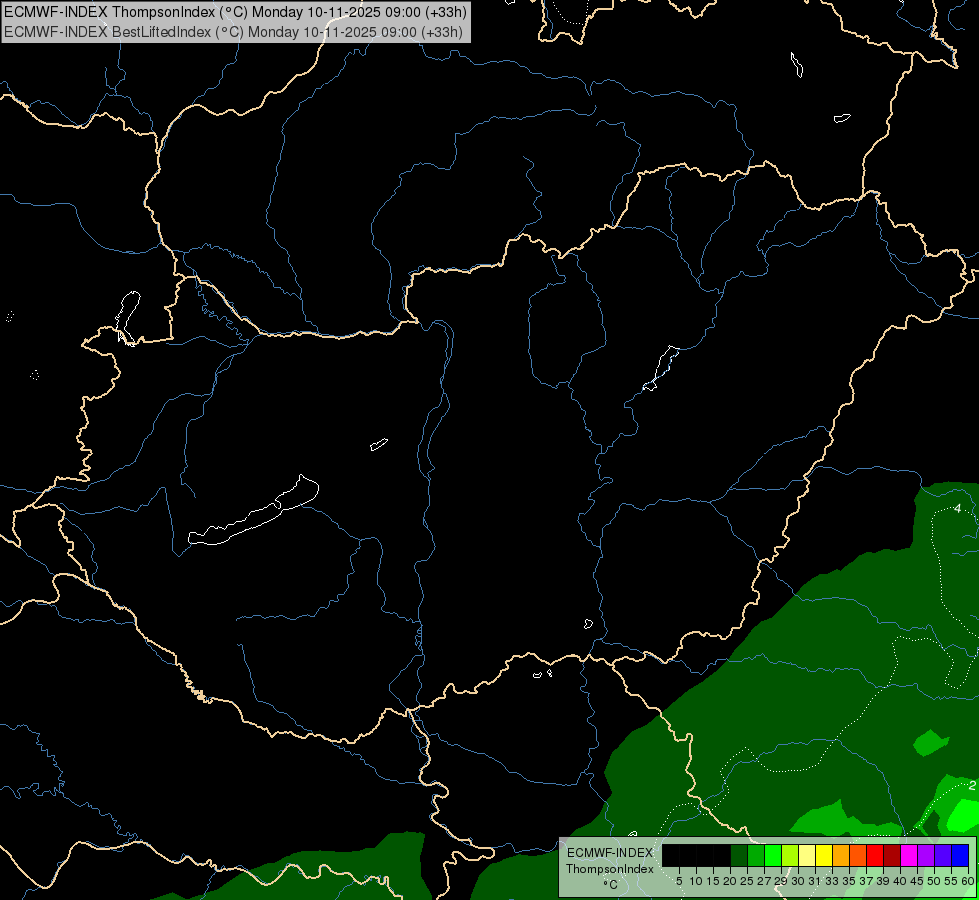Click legend tick value 37

click(867, 881)
